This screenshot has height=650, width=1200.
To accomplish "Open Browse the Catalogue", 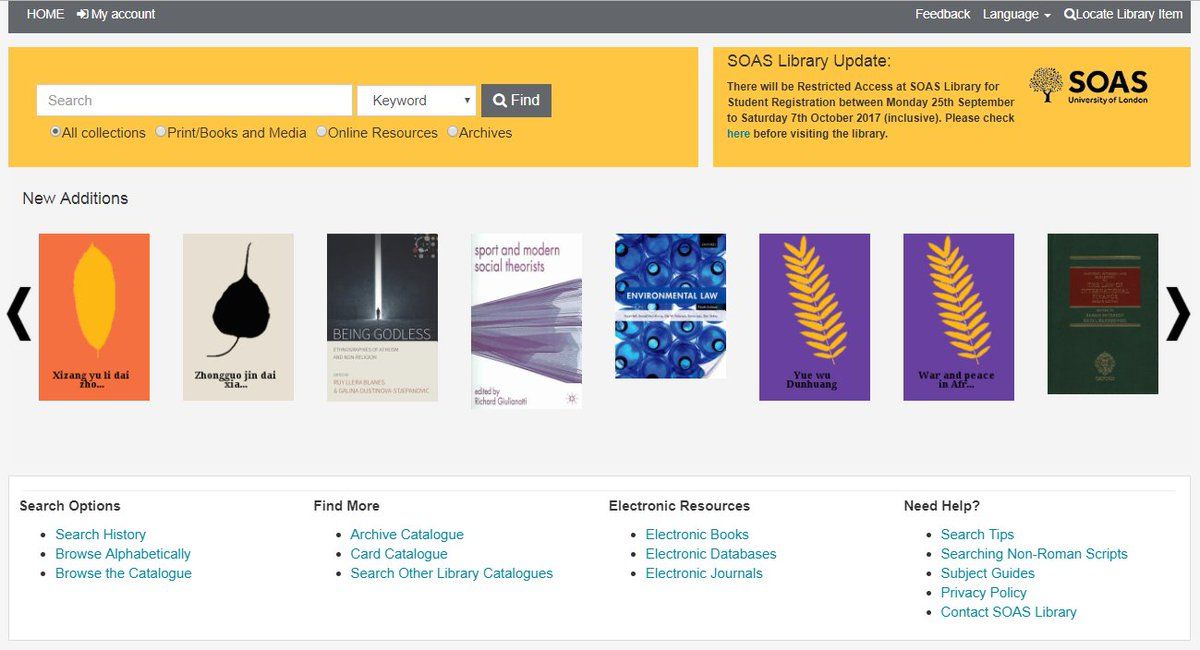I will point(124,573).
